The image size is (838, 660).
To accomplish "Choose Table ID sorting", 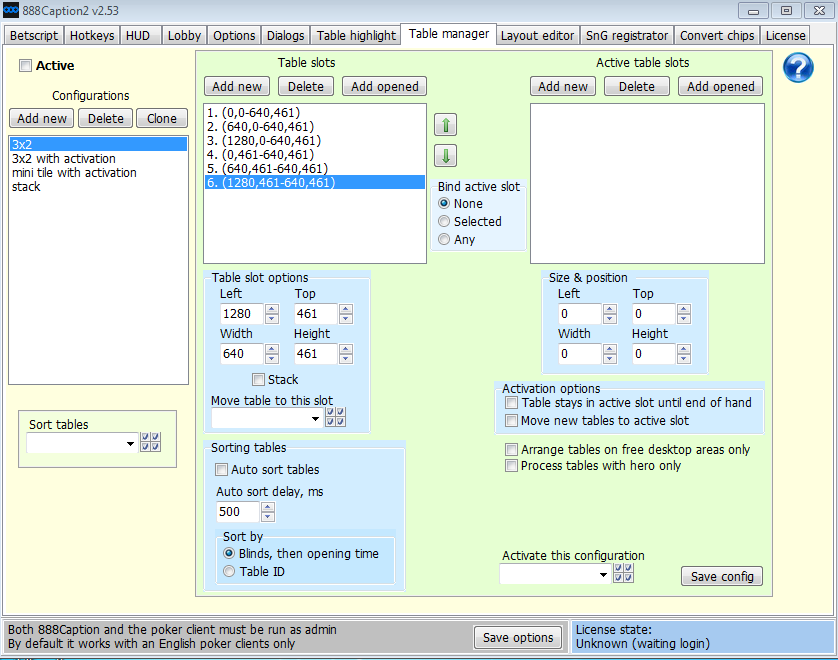I will [229, 571].
